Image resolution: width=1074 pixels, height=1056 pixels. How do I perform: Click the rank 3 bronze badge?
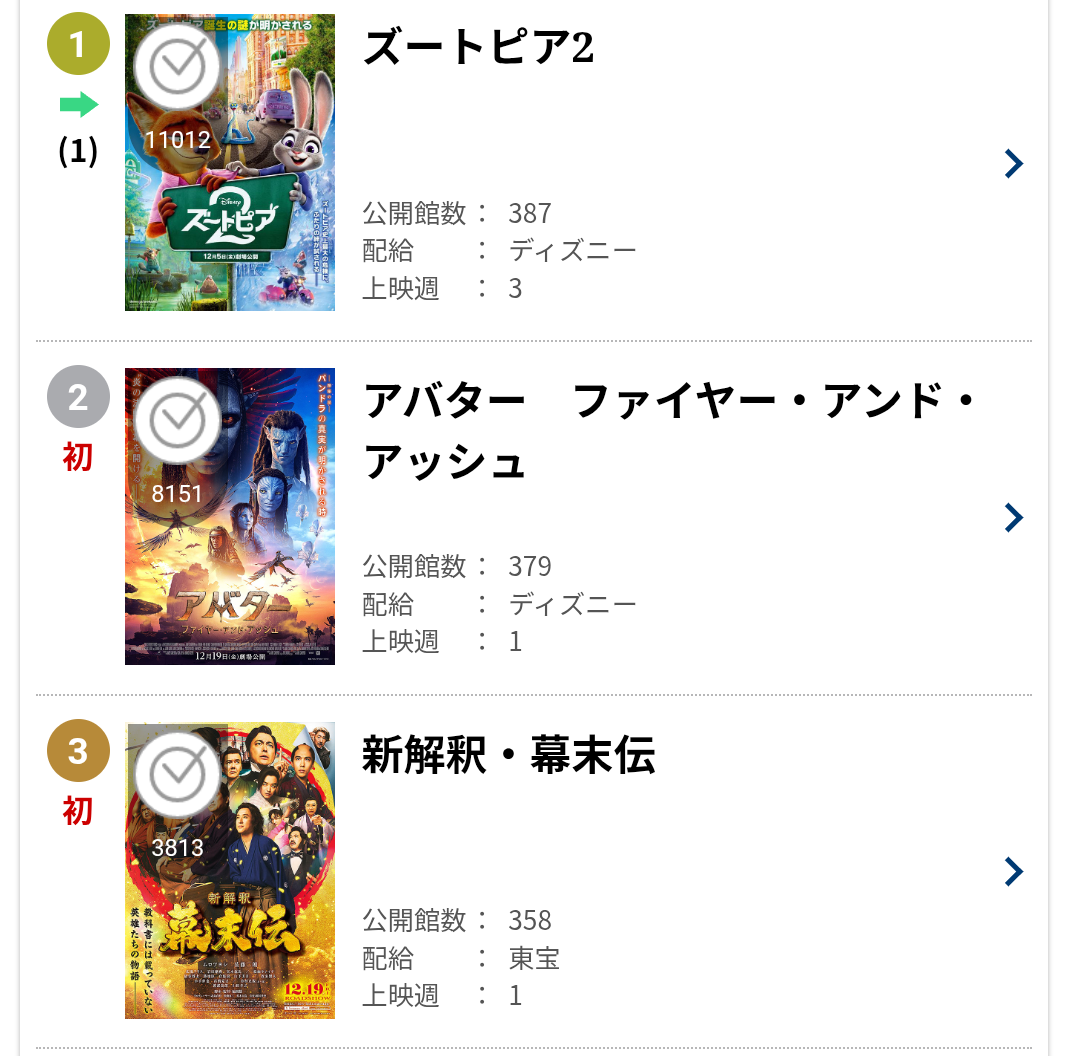point(77,751)
